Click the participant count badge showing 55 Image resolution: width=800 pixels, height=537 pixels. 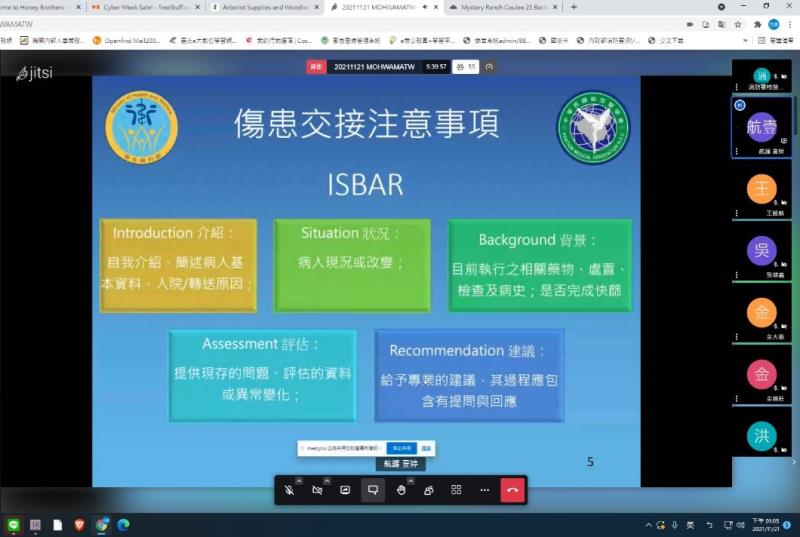coord(466,67)
